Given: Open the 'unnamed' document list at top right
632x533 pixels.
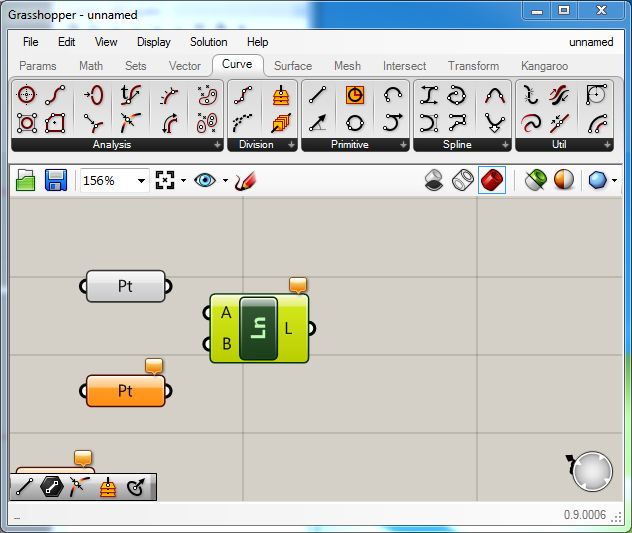Looking at the screenshot, I should (x=591, y=42).
